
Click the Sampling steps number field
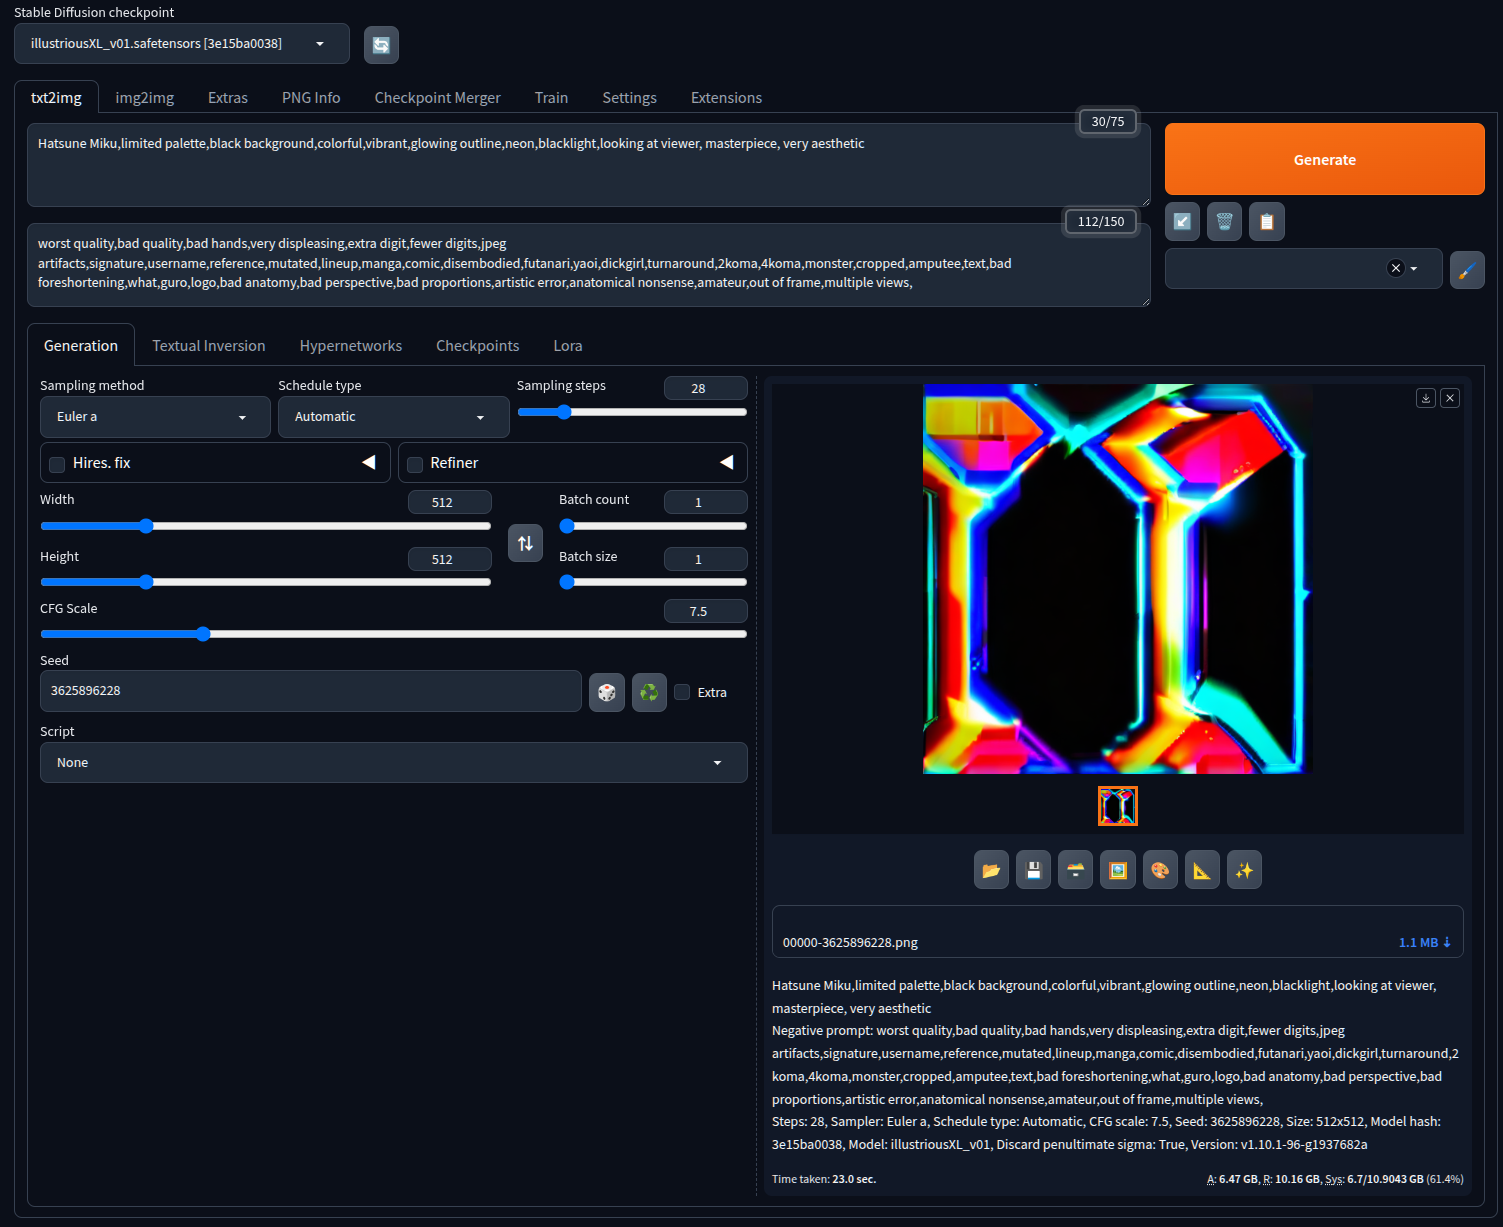click(705, 388)
